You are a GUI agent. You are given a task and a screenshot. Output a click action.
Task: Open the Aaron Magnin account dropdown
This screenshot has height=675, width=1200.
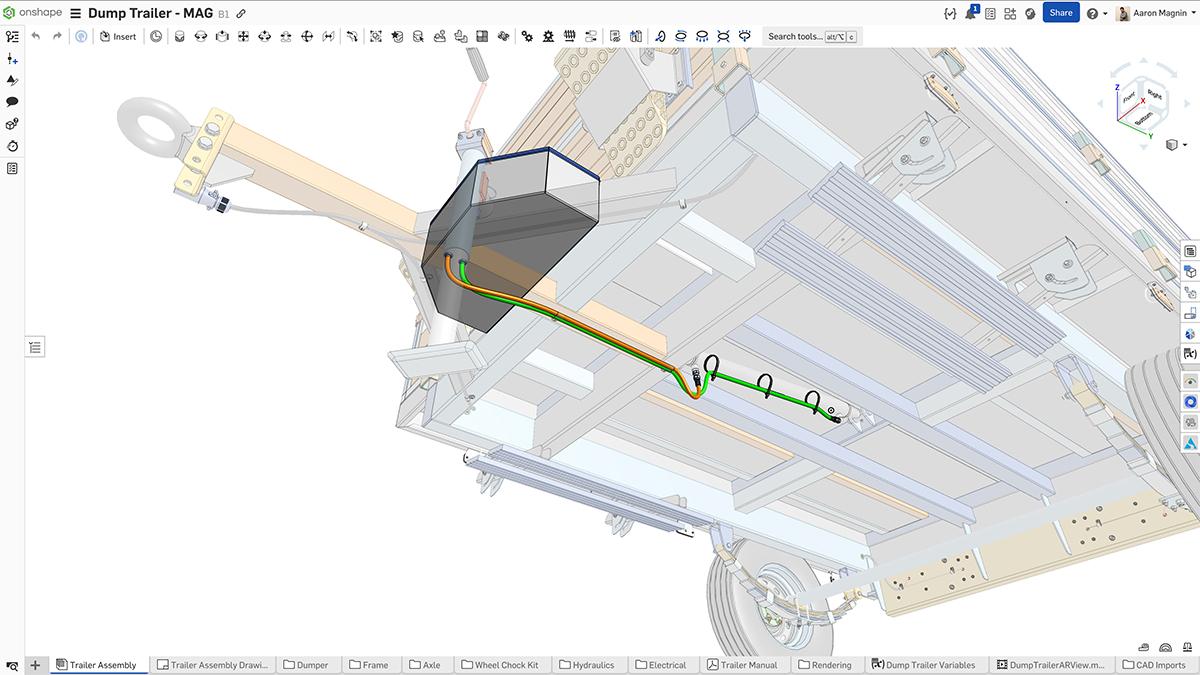pyautogui.click(x=1155, y=12)
